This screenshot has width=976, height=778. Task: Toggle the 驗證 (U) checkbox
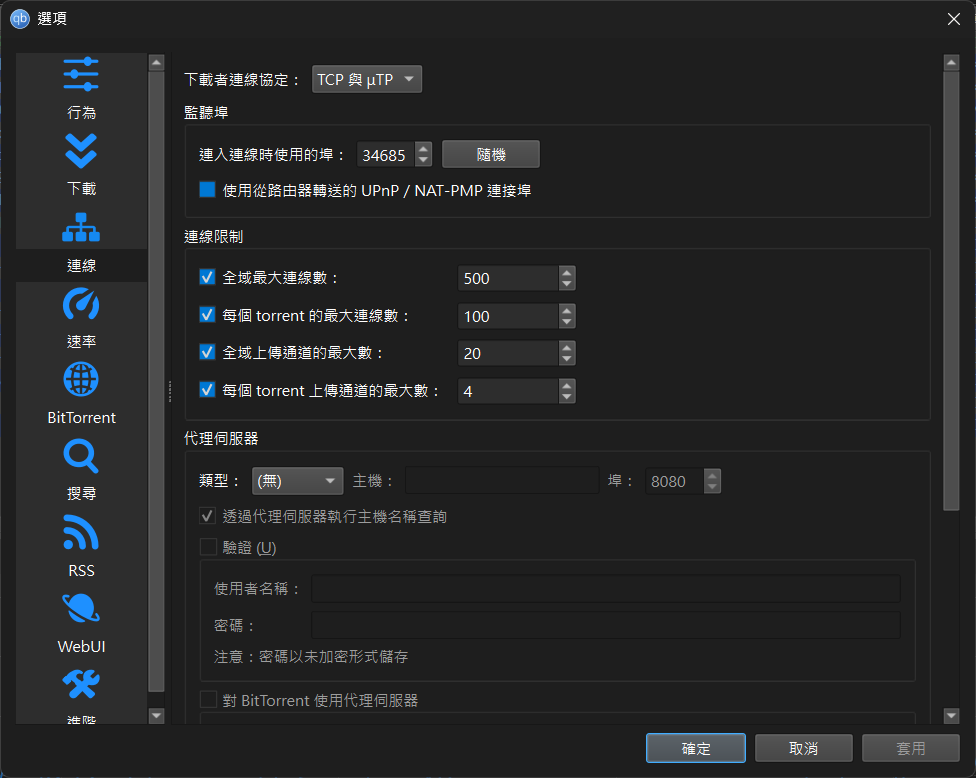tap(207, 547)
